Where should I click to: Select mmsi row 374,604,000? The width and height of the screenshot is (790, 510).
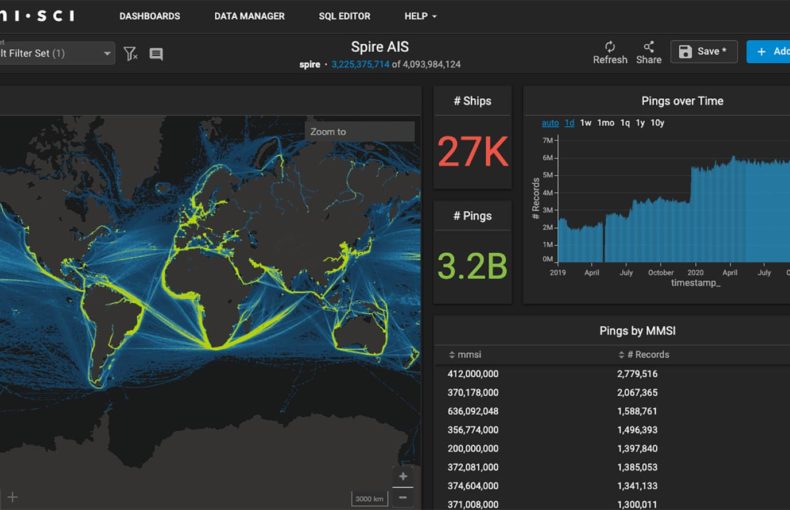point(473,486)
